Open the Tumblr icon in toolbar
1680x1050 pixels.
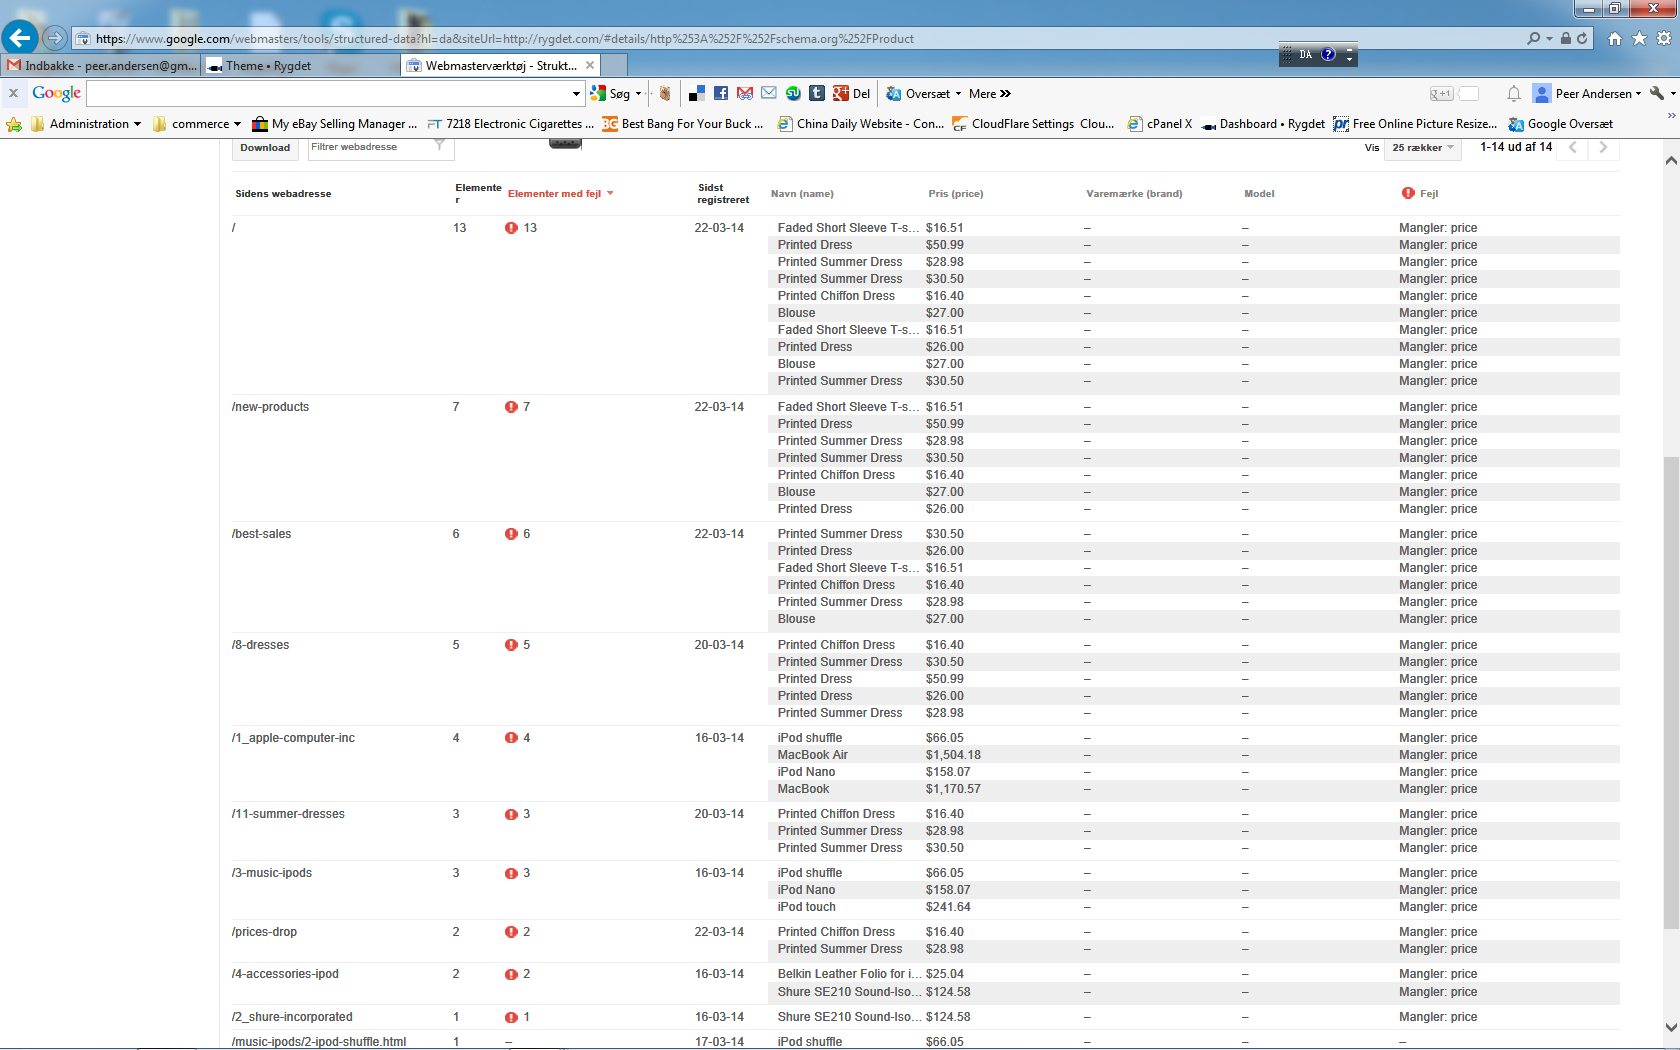coord(817,93)
